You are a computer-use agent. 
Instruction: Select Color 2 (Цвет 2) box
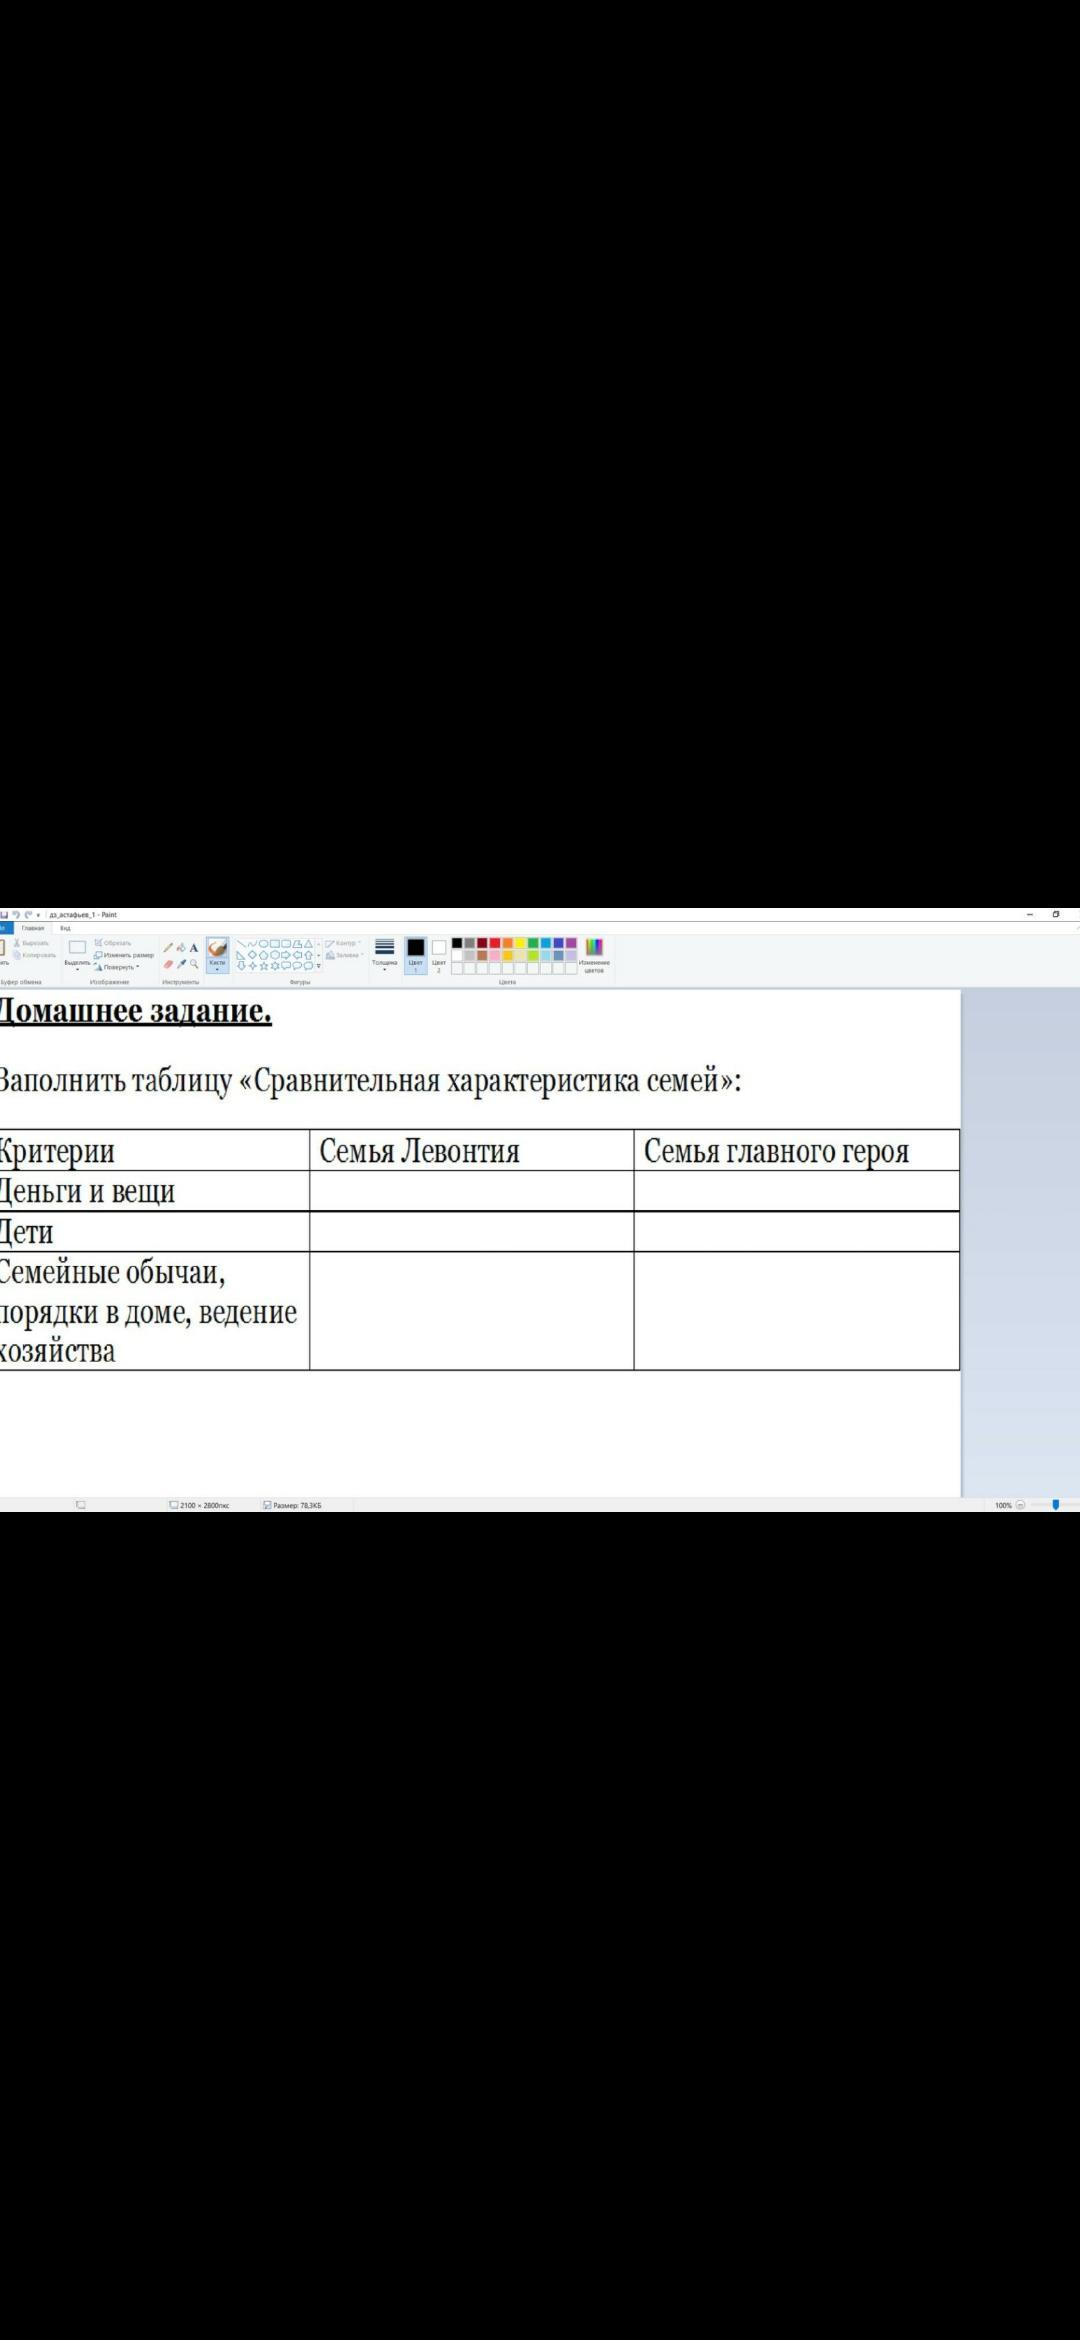click(x=439, y=956)
